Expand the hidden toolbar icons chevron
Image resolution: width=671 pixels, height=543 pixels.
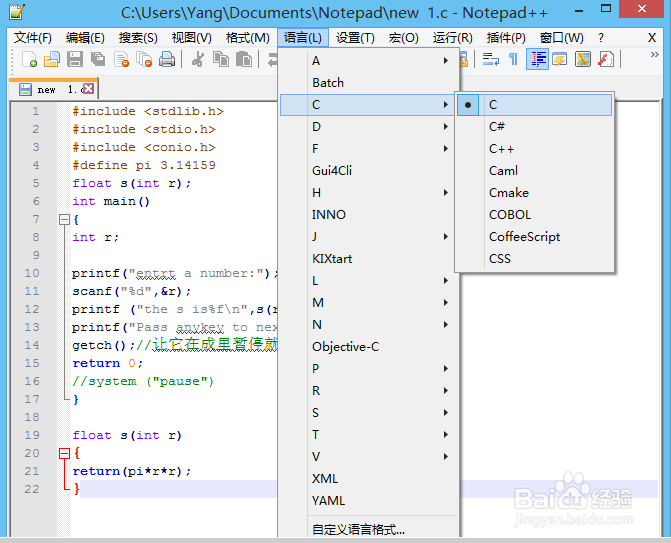point(654,55)
